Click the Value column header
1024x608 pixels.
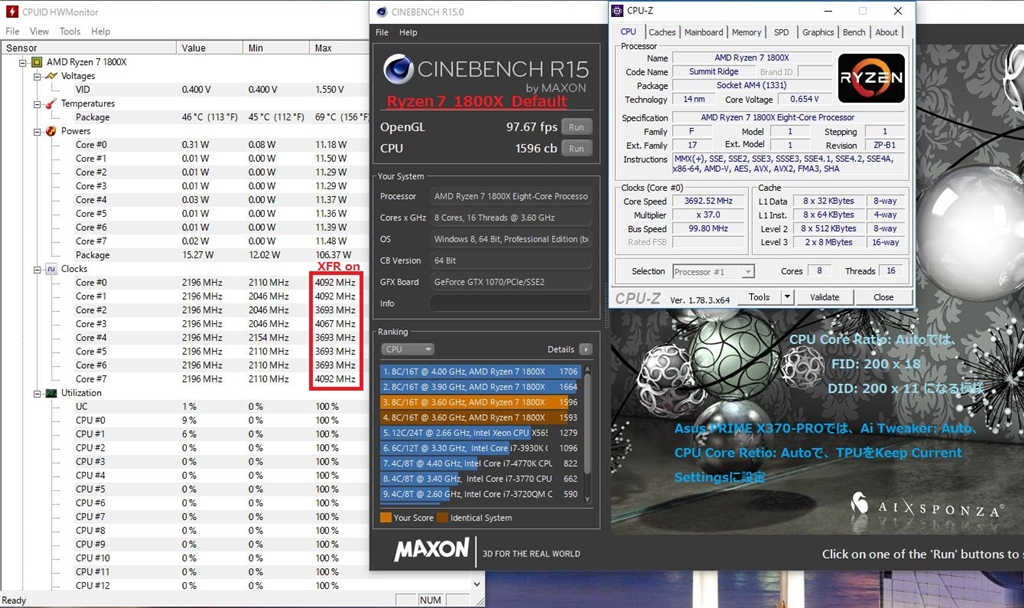[x=210, y=48]
